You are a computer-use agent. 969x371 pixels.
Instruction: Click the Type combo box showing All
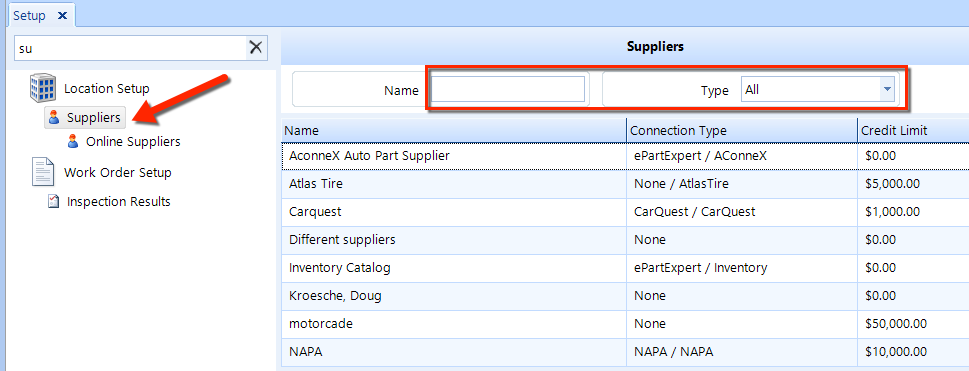click(x=818, y=90)
